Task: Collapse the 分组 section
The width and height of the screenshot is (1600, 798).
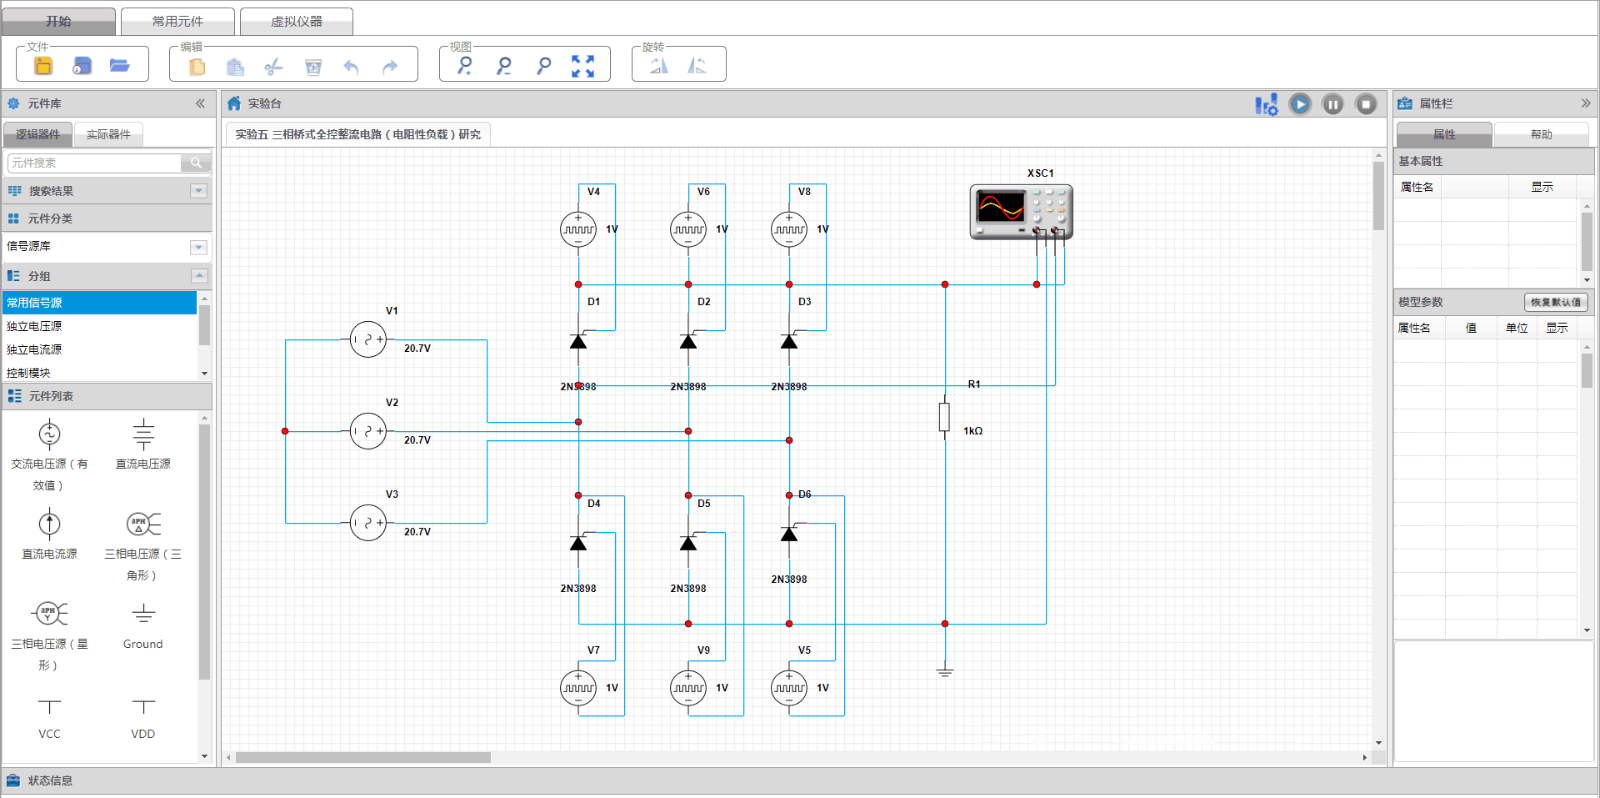Action: coord(199,276)
